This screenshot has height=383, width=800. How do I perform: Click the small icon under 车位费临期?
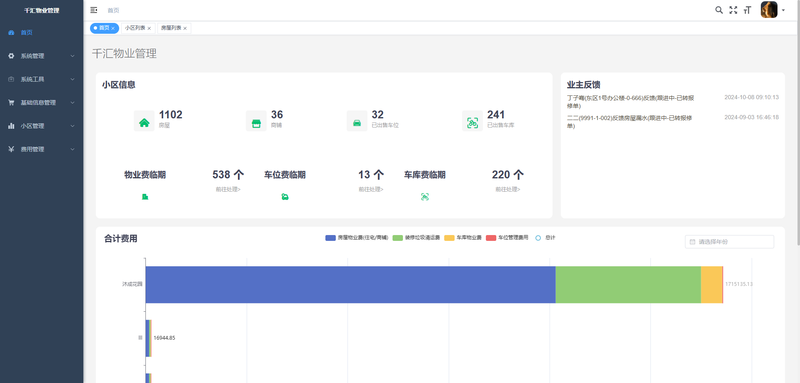tap(285, 197)
